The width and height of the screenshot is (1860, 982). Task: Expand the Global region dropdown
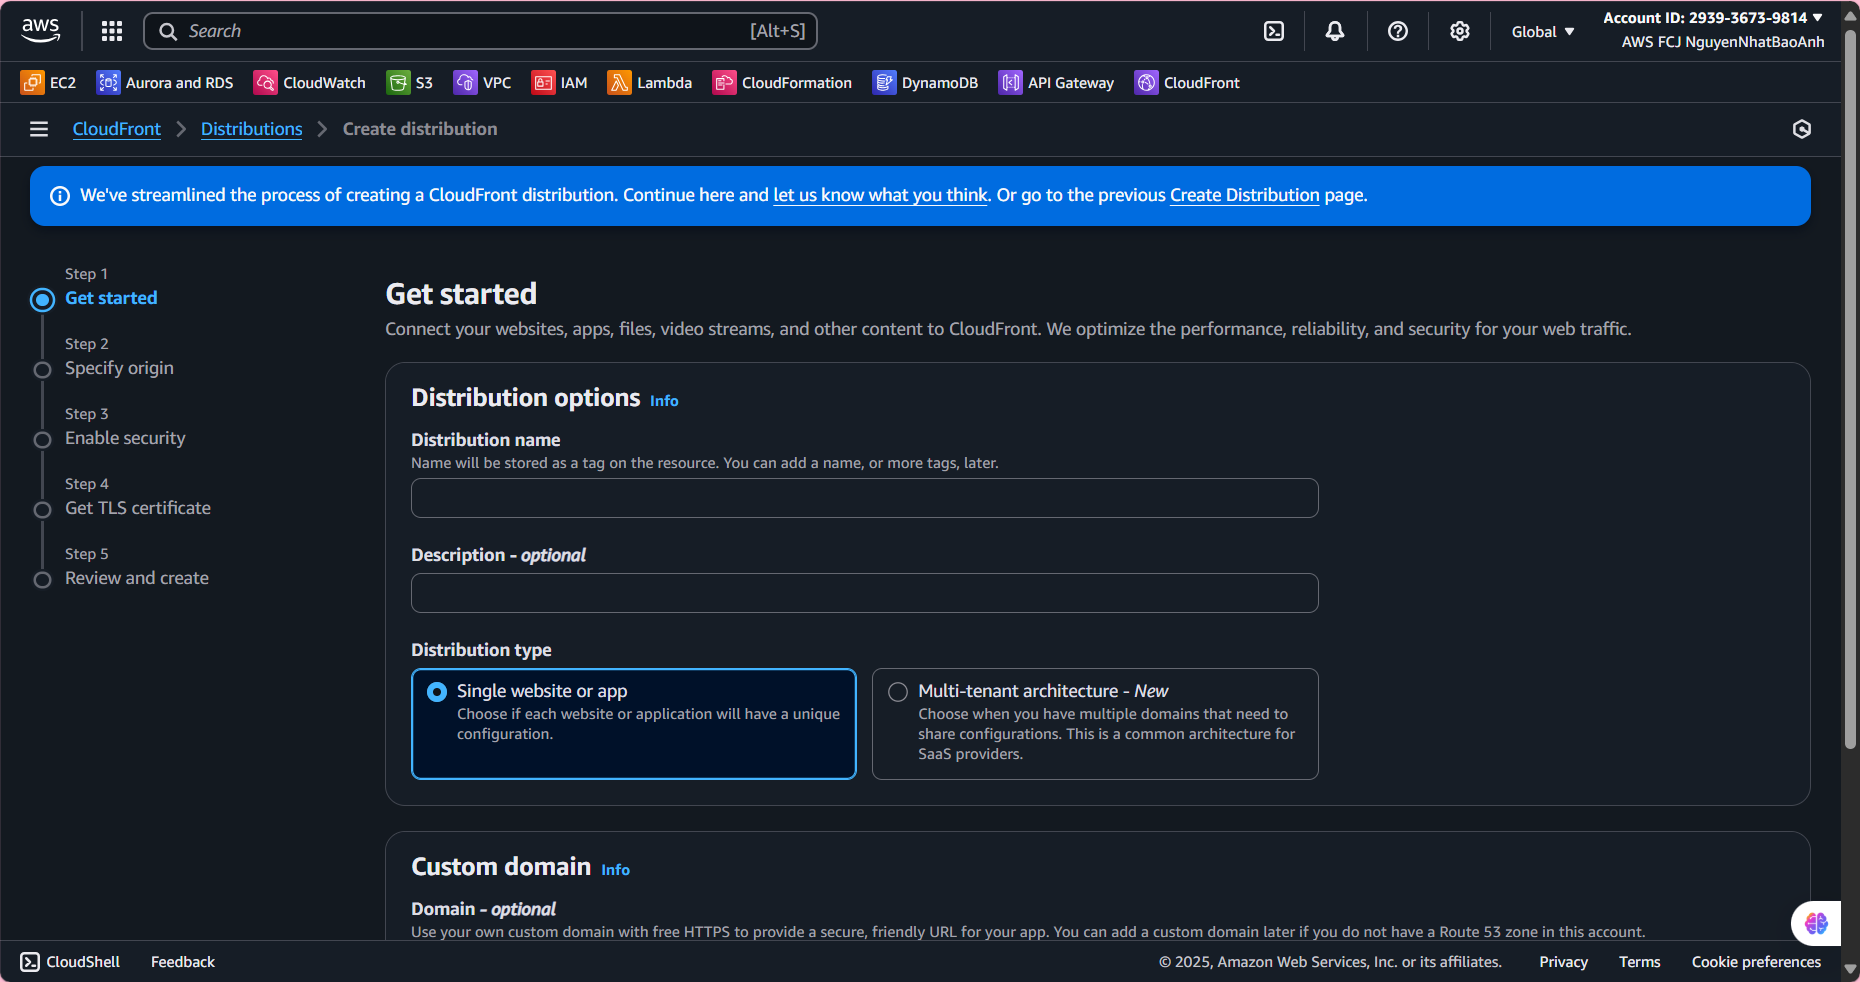(x=1542, y=32)
